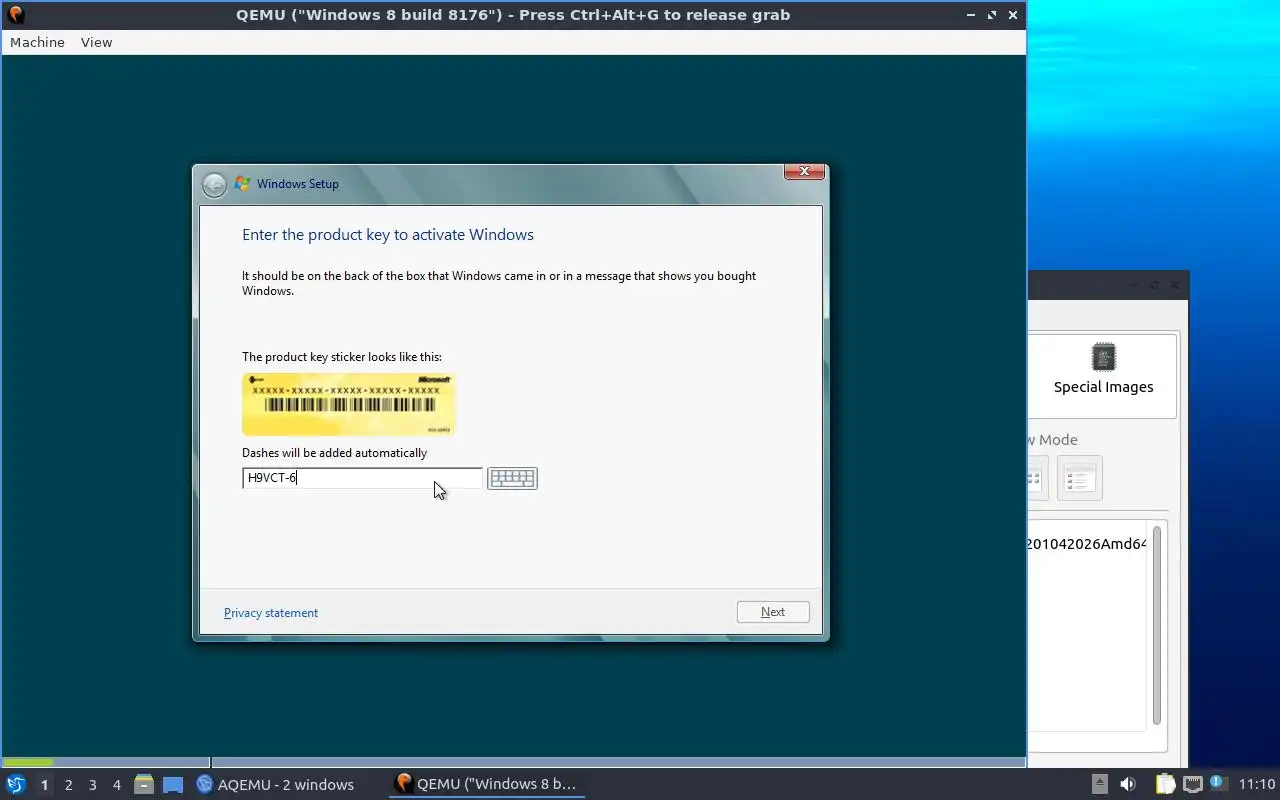This screenshot has height=800, width=1280.
Task: Switch to workspace 2
Action: [68, 785]
